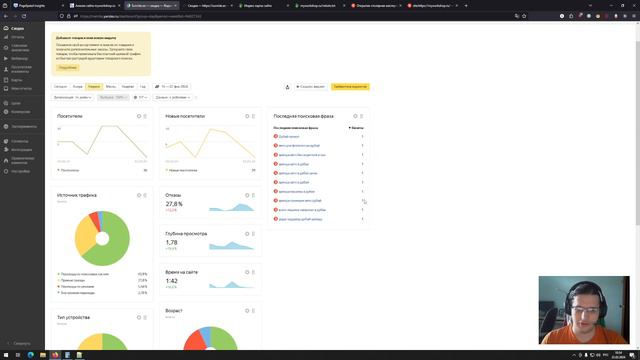Open the Детализация по дням dropdown
This screenshot has height=360, width=640.
click(x=72, y=98)
